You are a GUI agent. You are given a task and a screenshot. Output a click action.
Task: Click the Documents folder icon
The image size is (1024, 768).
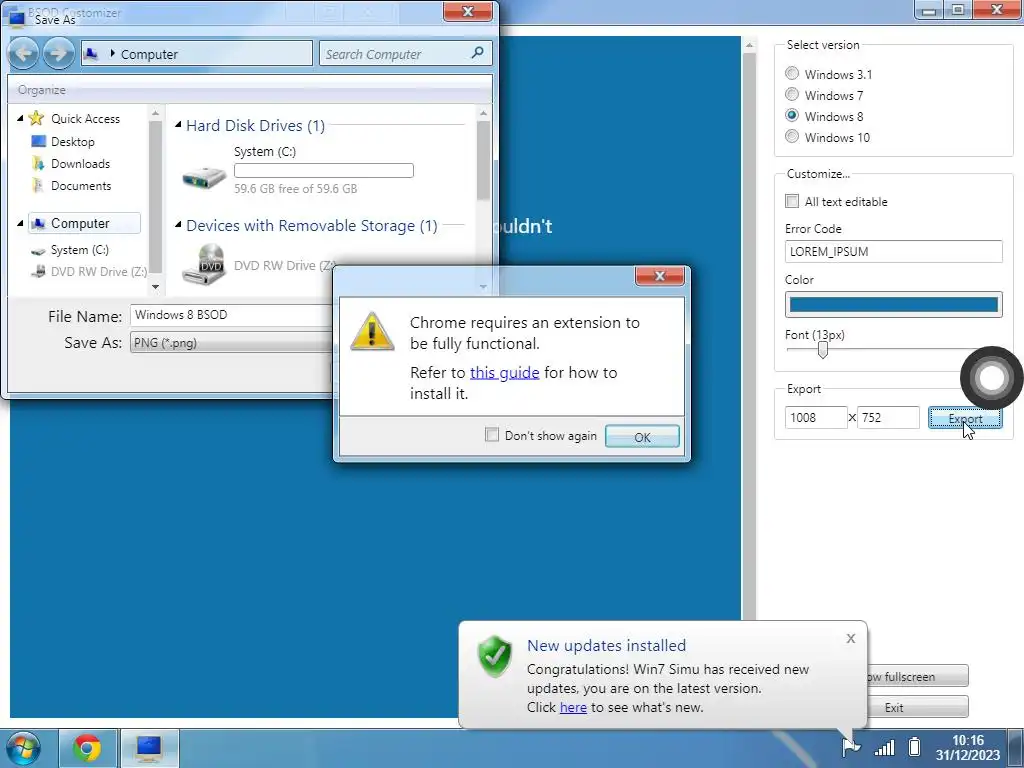38,186
